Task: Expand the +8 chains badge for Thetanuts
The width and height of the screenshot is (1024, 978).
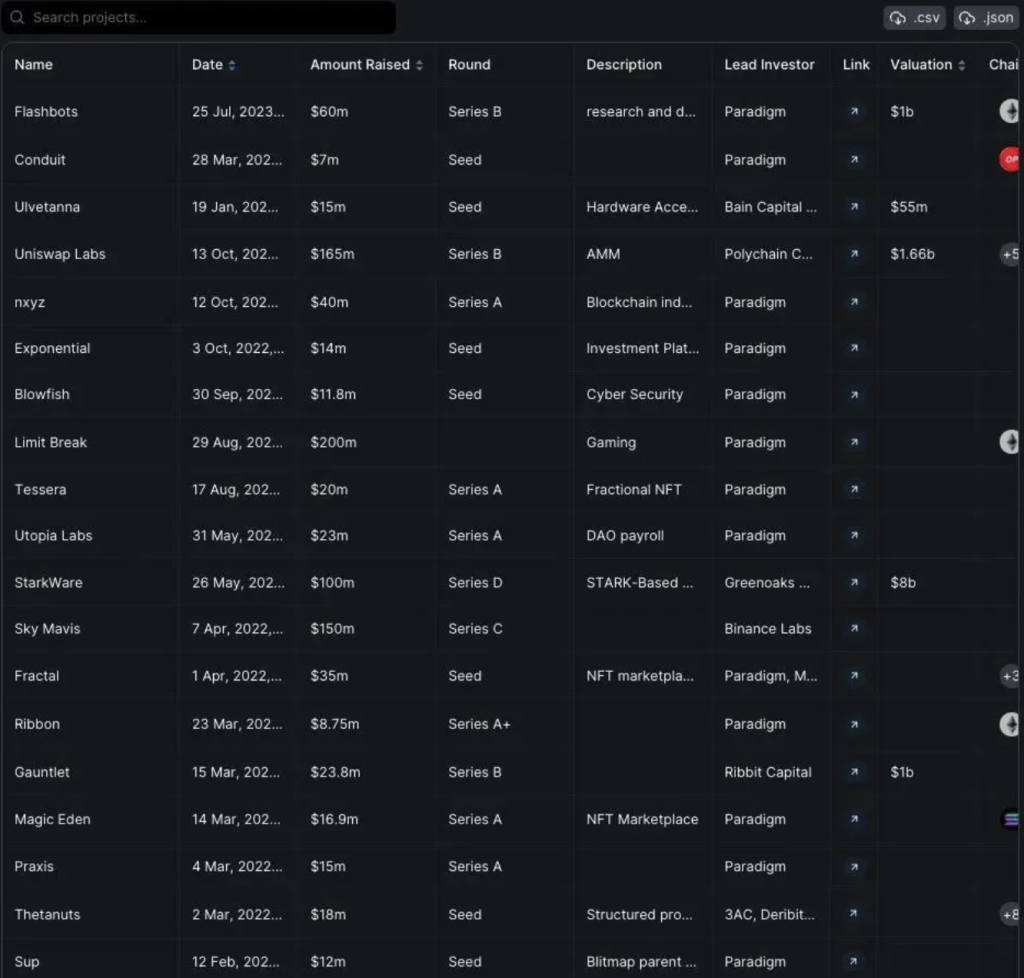Action: tap(1010, 914)
